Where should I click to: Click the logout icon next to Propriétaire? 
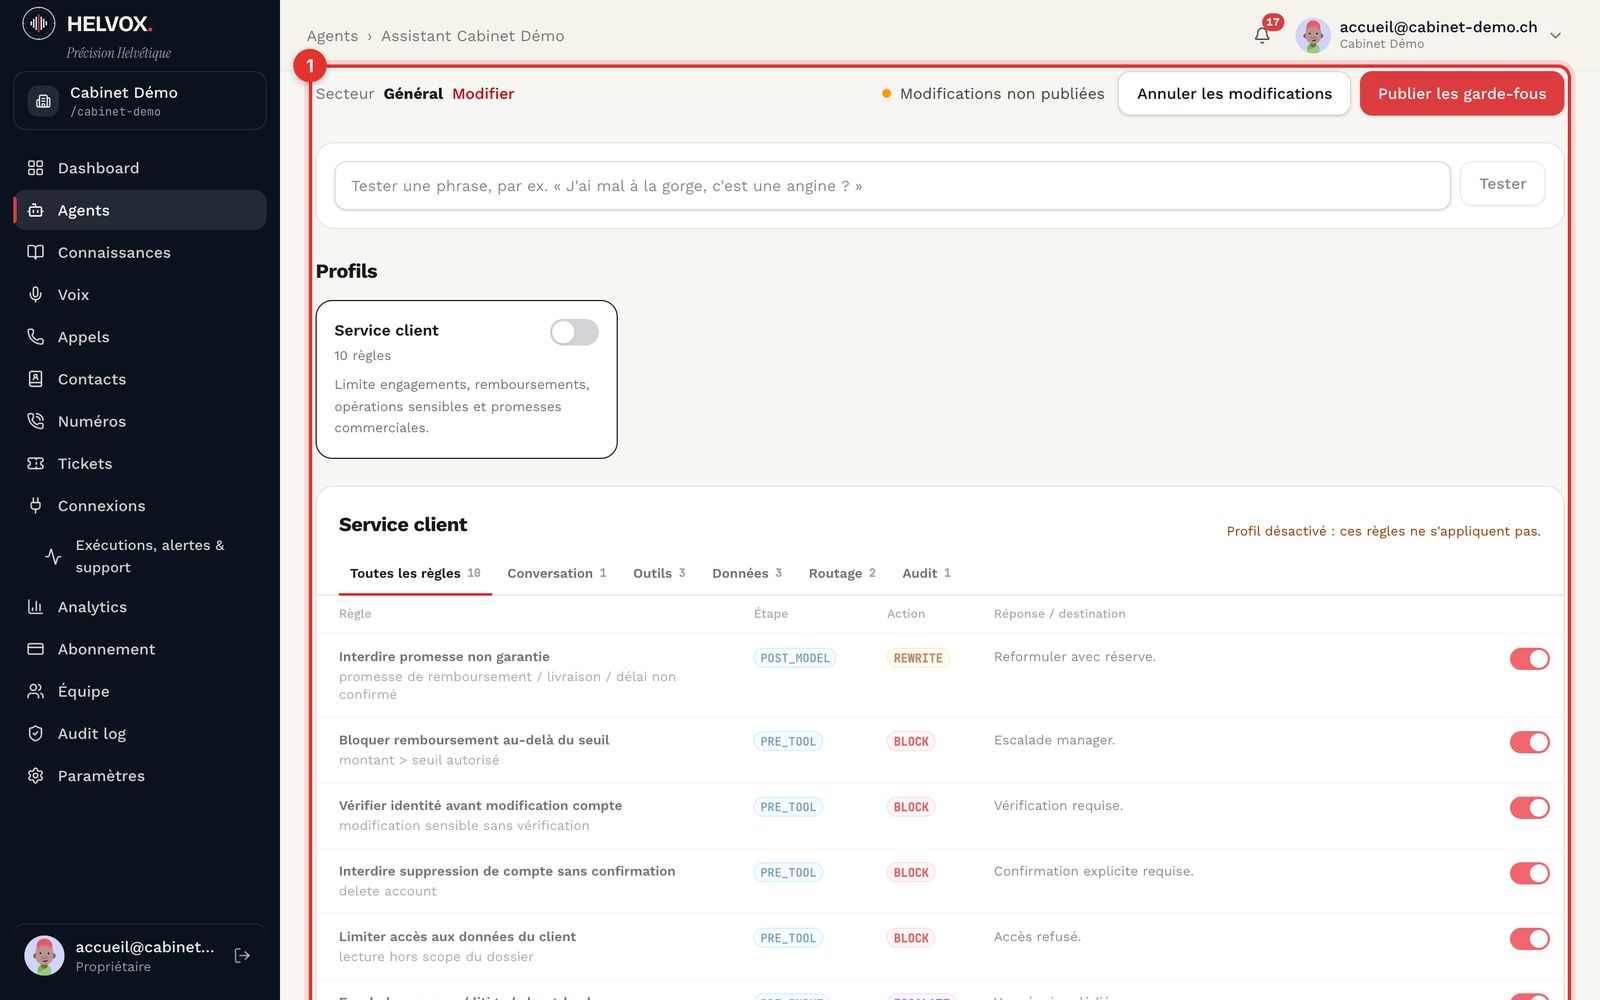pos(242,956)
